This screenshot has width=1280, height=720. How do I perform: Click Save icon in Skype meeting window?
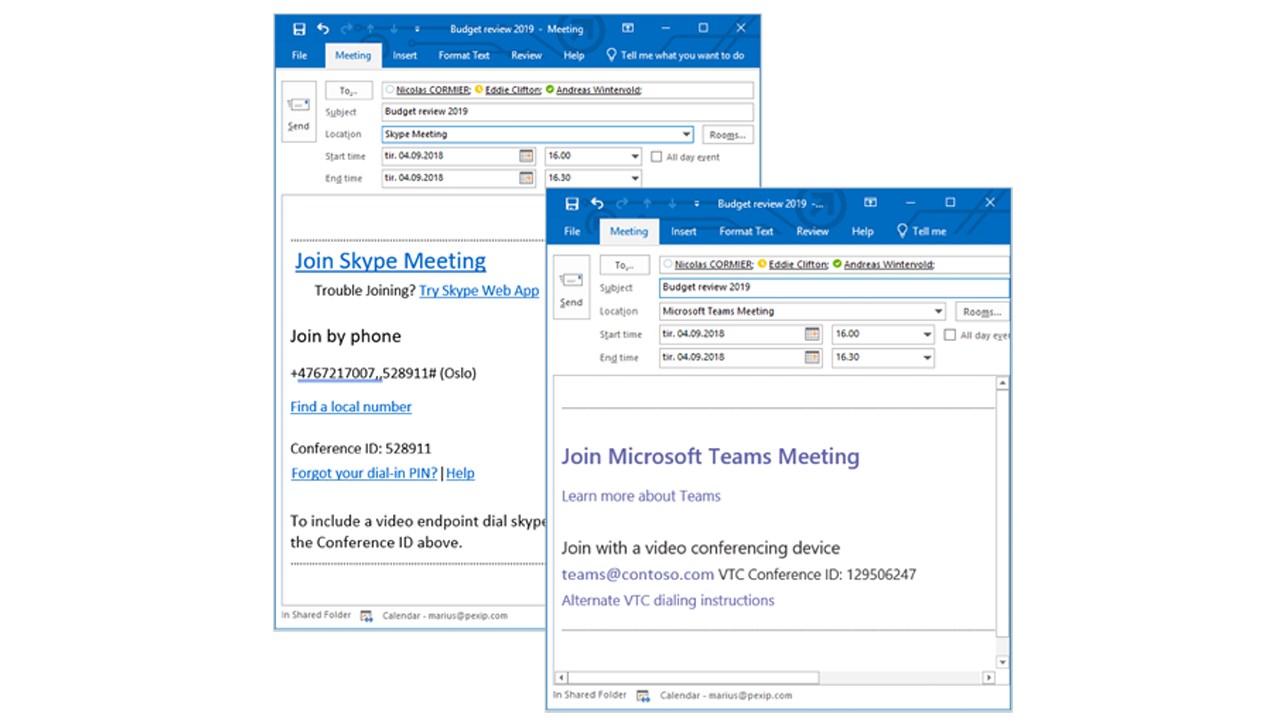298,29
